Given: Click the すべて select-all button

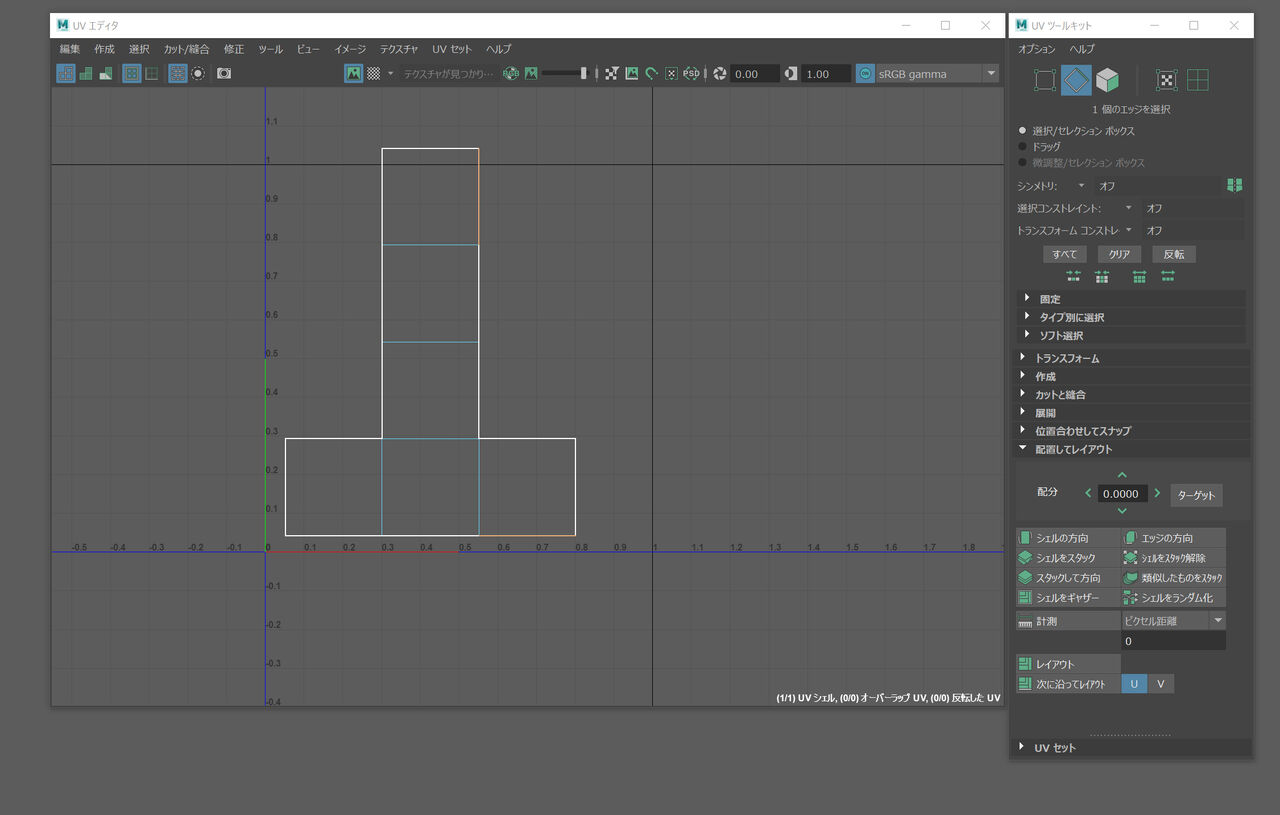Looking at the screenshot, I should [x=1064, y=254].
